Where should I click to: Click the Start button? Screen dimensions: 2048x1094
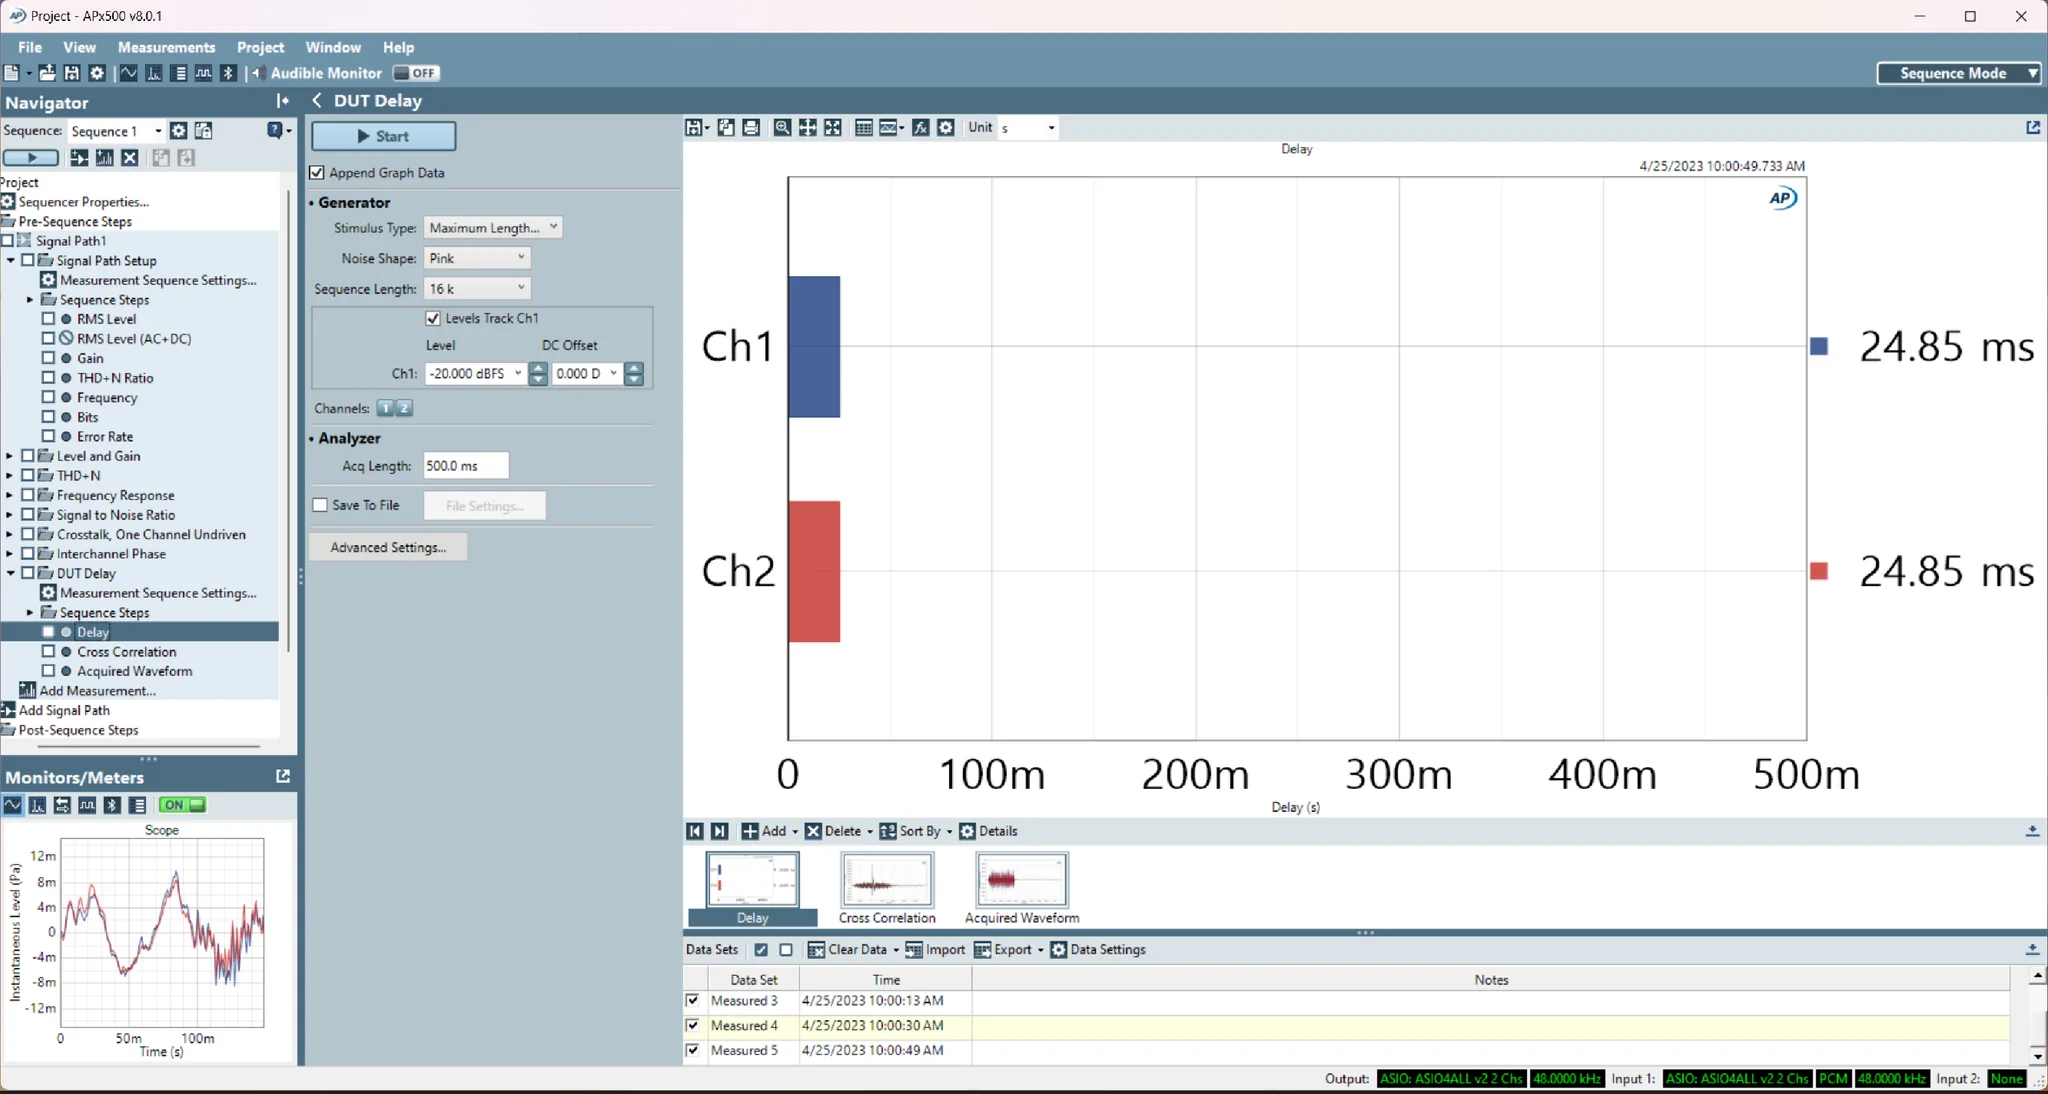click(x=384, y=136)
